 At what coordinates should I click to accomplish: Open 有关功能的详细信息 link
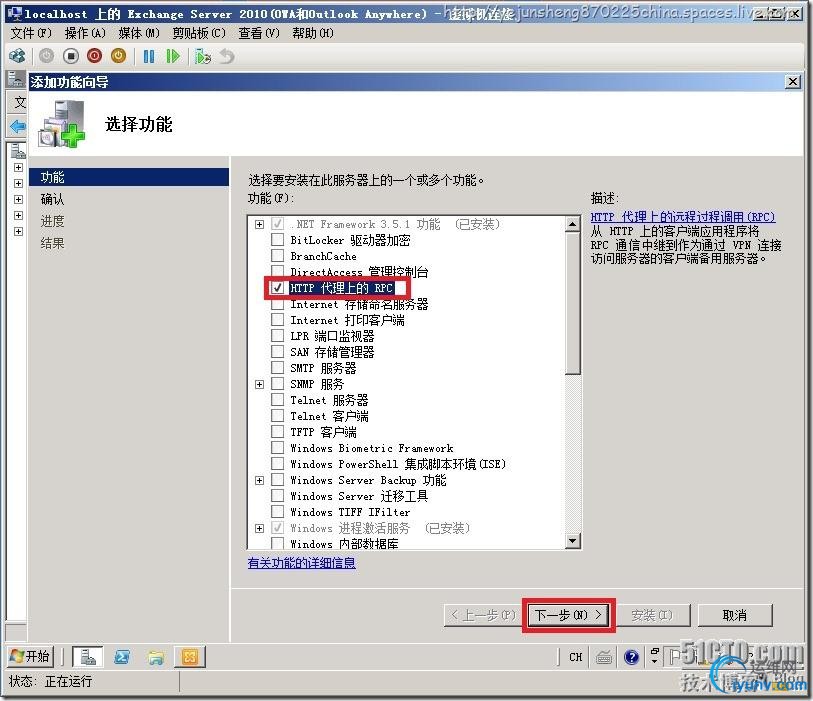pyautogui.click(x=302, y=563)
